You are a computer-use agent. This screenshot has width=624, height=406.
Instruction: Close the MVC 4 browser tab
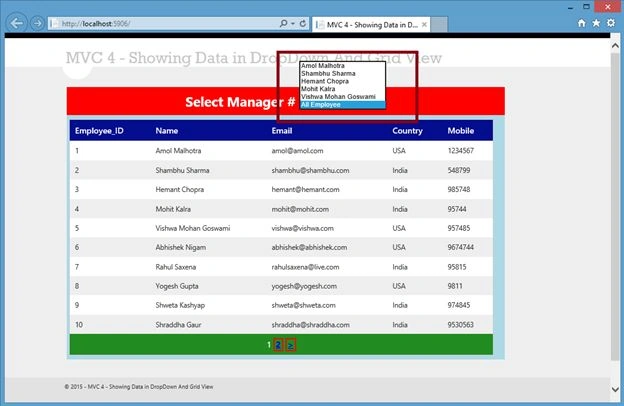424,24
